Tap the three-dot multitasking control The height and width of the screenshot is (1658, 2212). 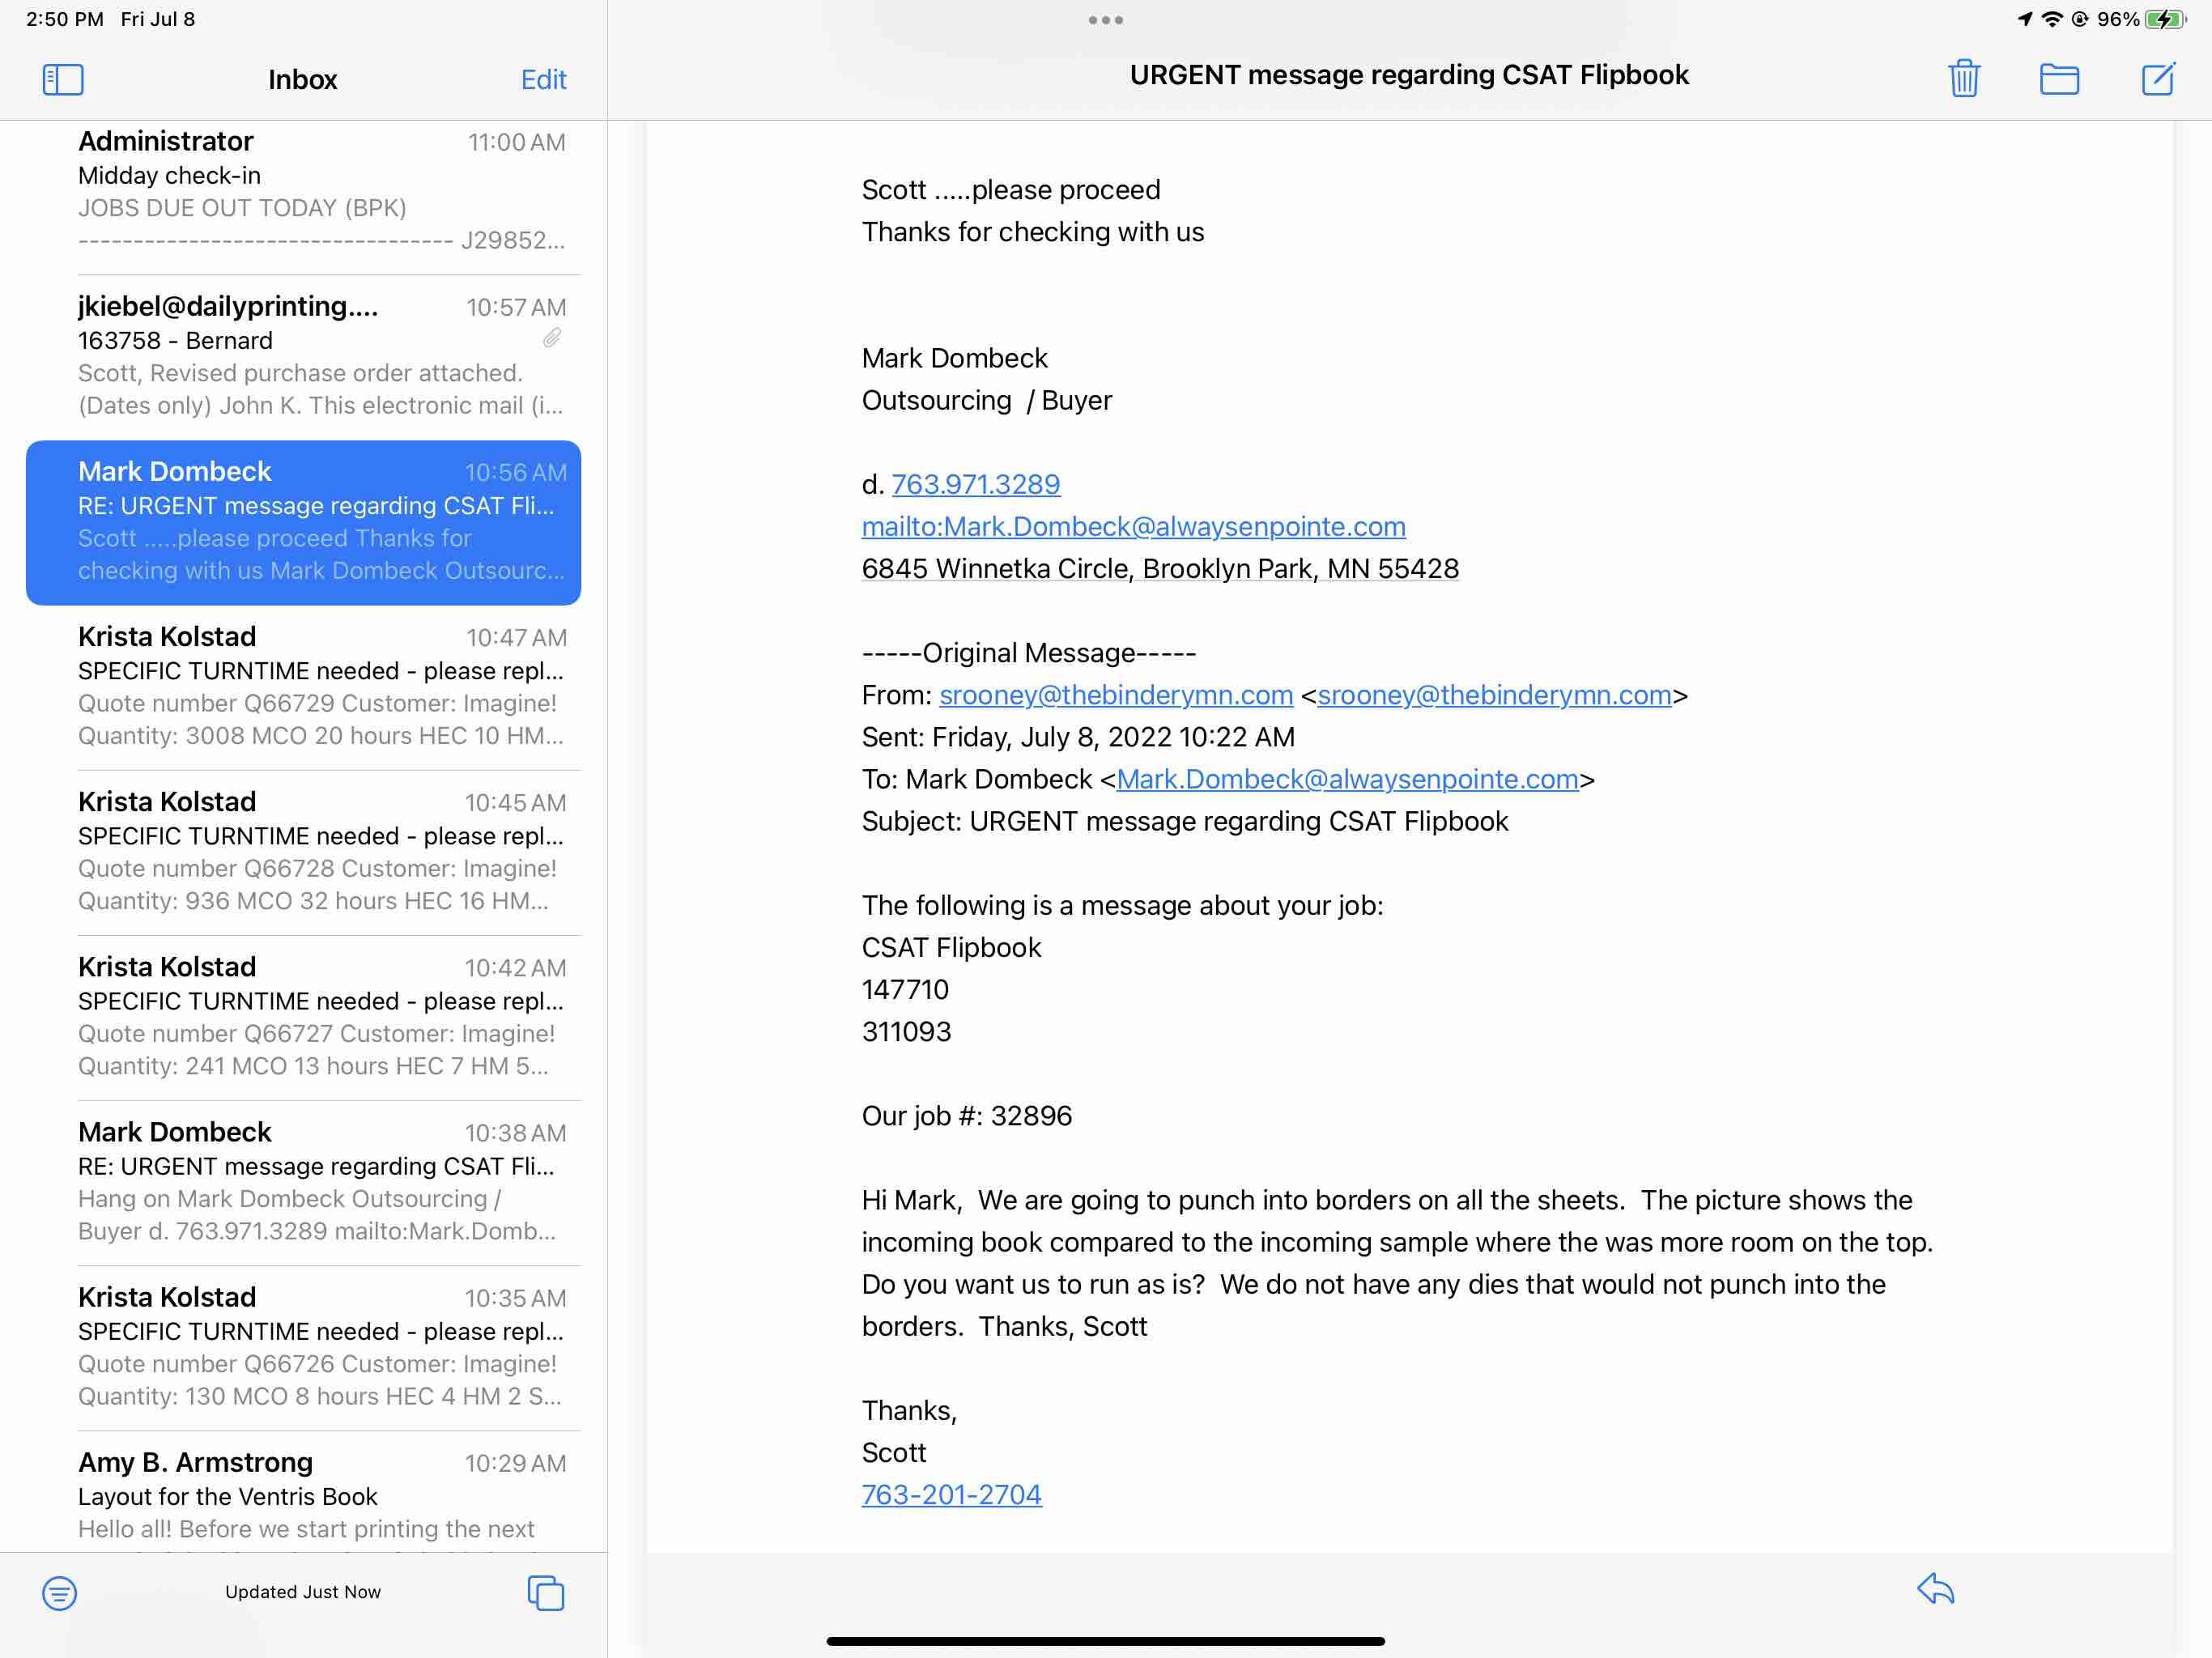(1105, 20)
